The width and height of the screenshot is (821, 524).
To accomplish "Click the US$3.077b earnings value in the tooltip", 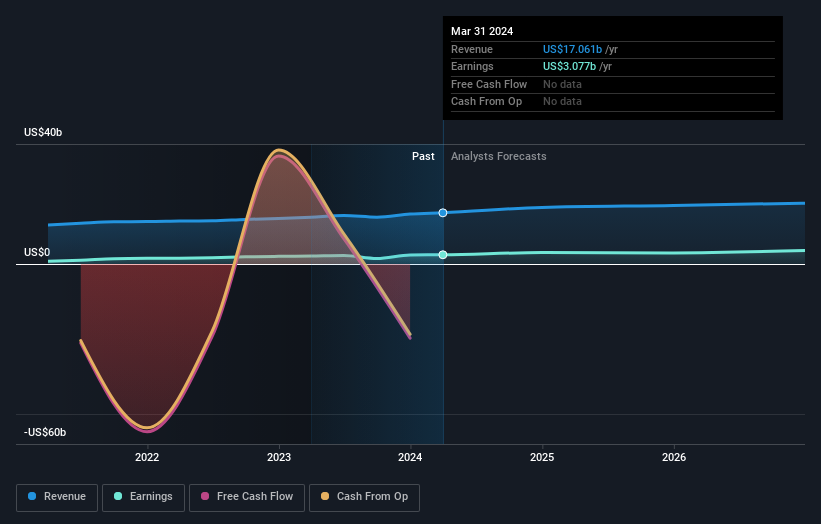I will pyautogui.click(x=569, y=66).
